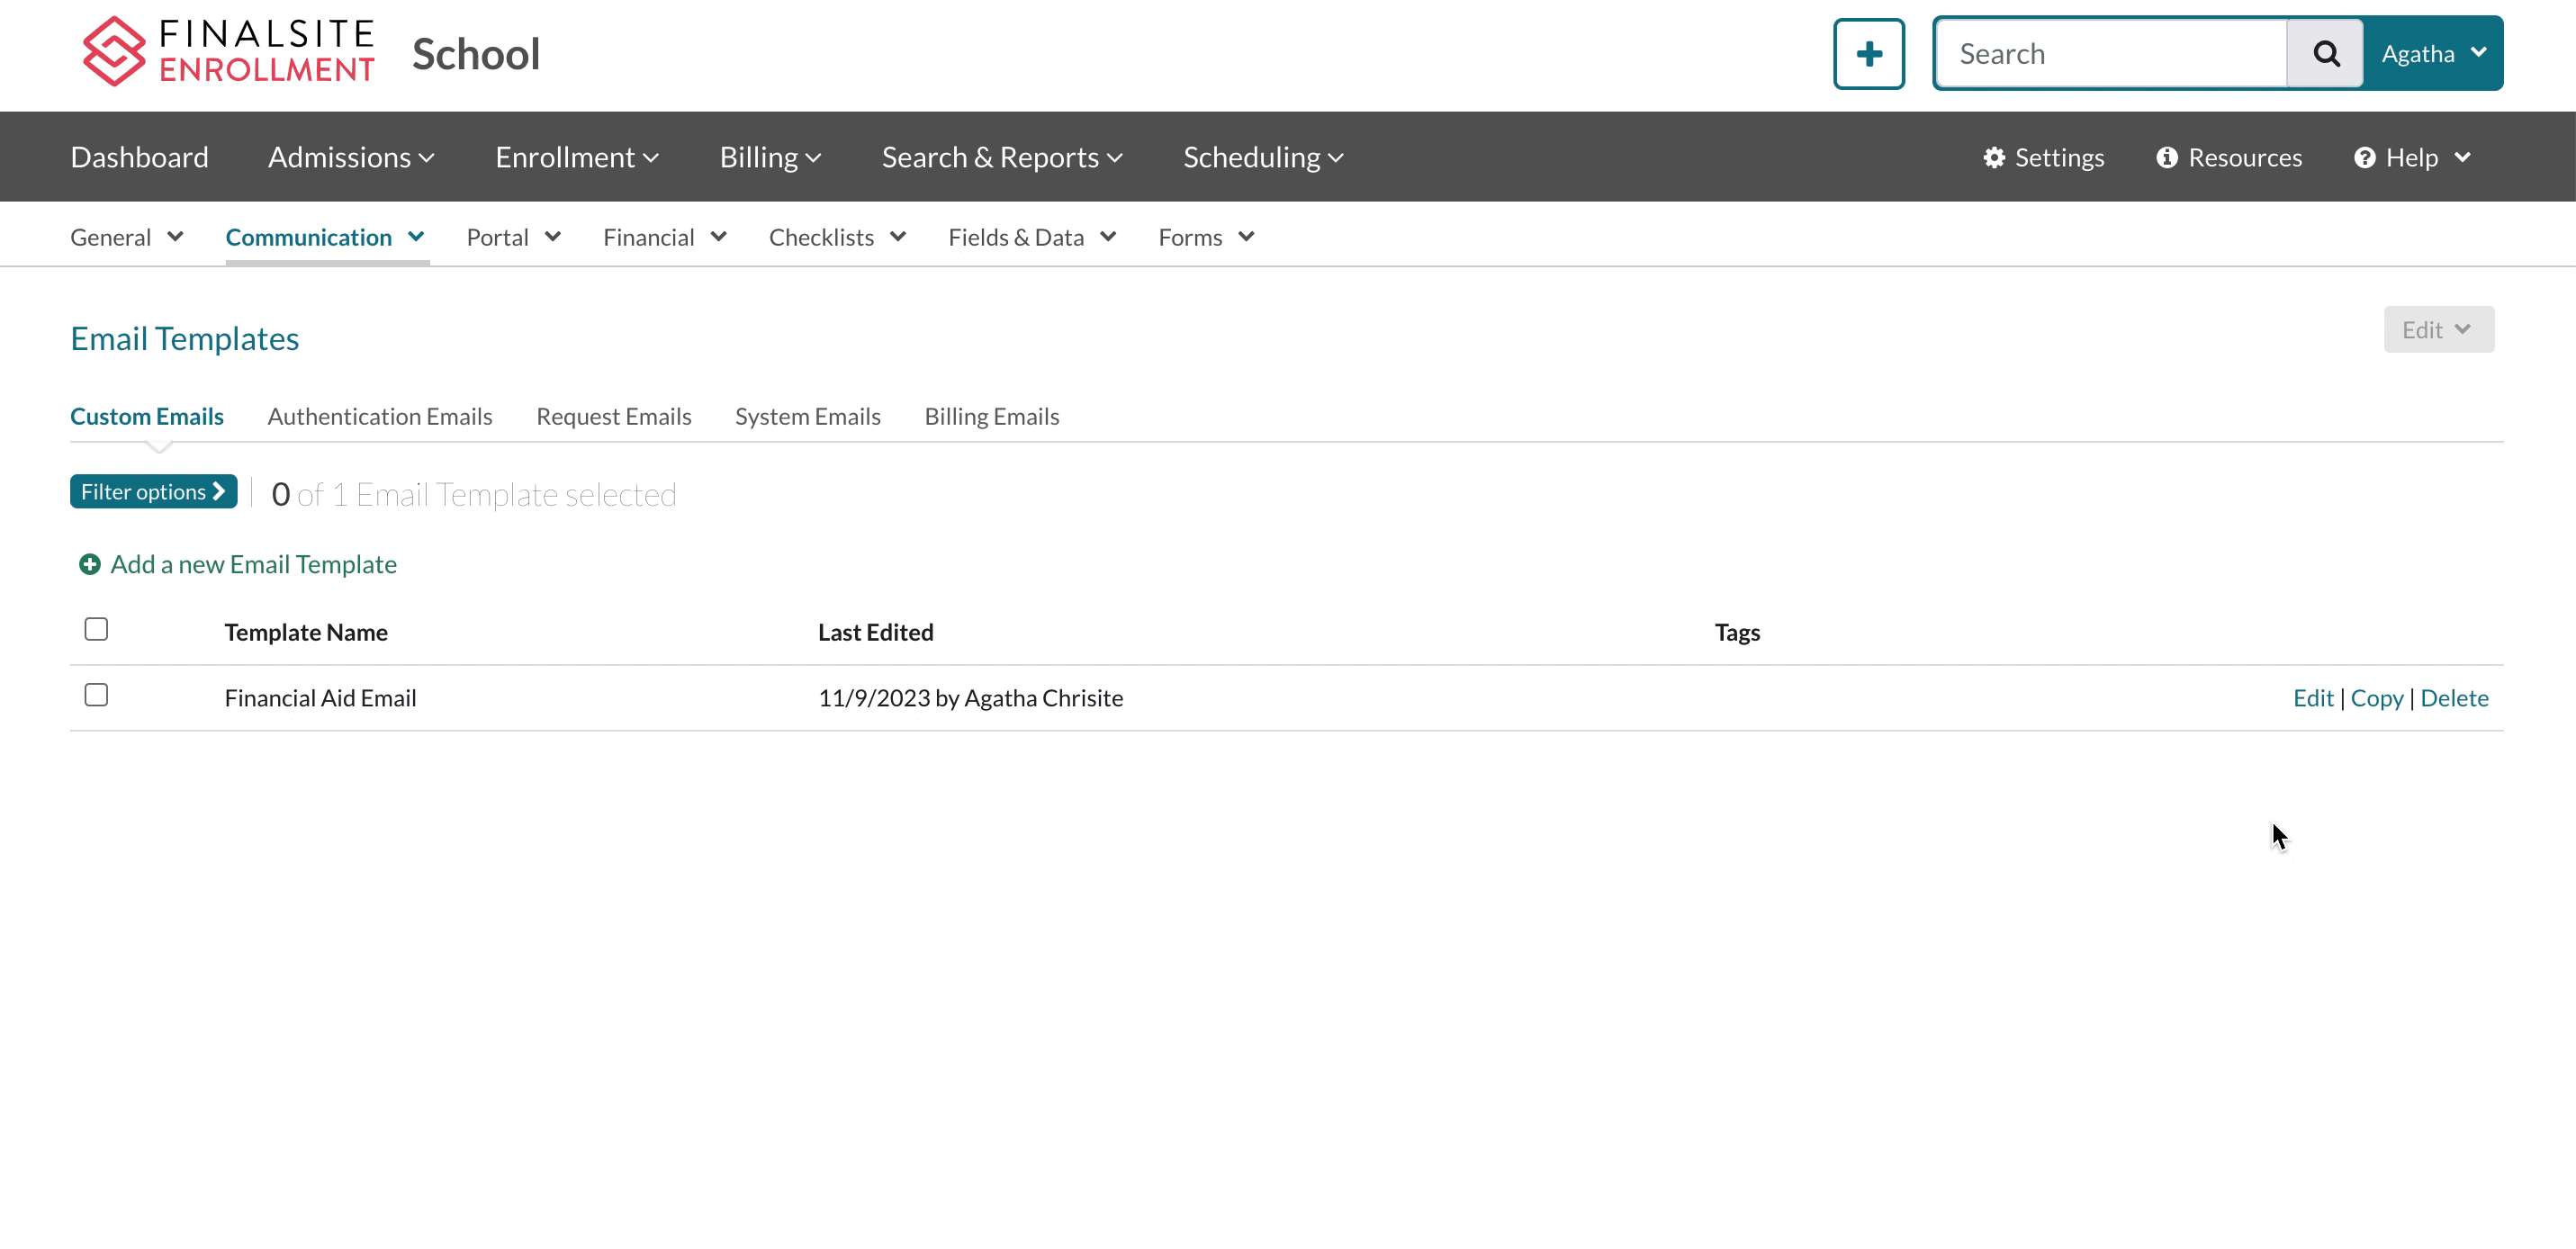Switch to the System Emails tab
2576x1249 pixels.
point(807,417)
